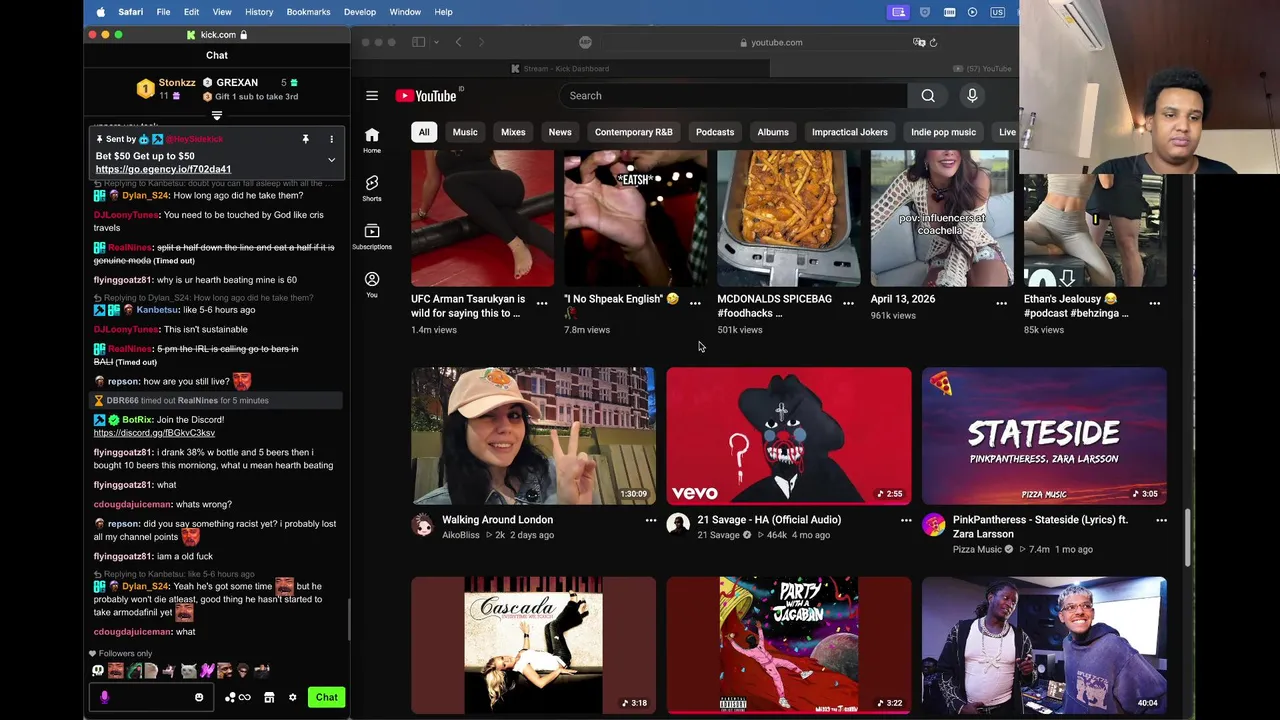
Task: Open the Party with a Jagaban thumbnail
Action: (x=789, y=646)
